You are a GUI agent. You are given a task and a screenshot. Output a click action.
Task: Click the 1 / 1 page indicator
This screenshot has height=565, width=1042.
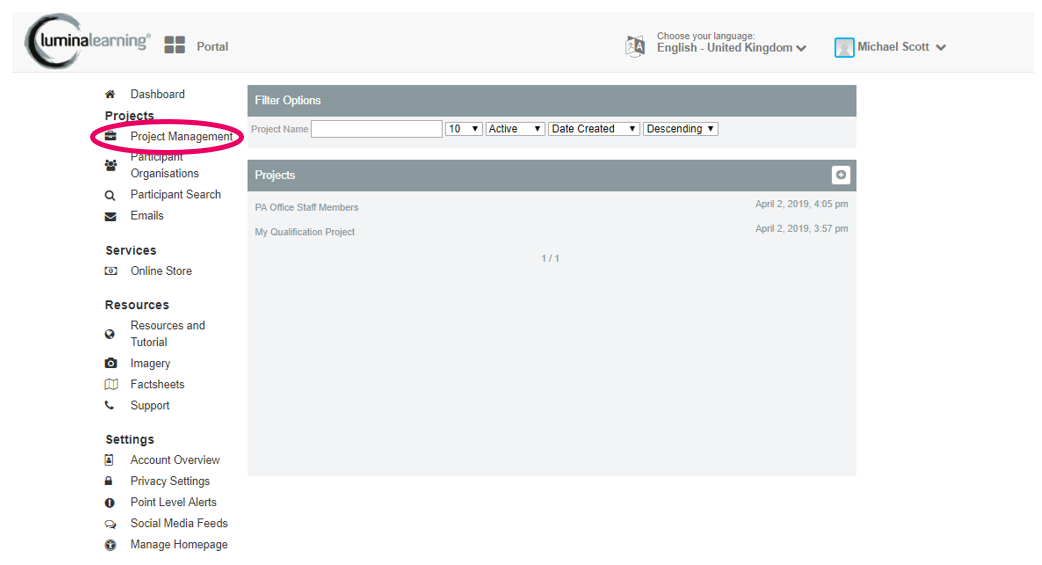550,258
